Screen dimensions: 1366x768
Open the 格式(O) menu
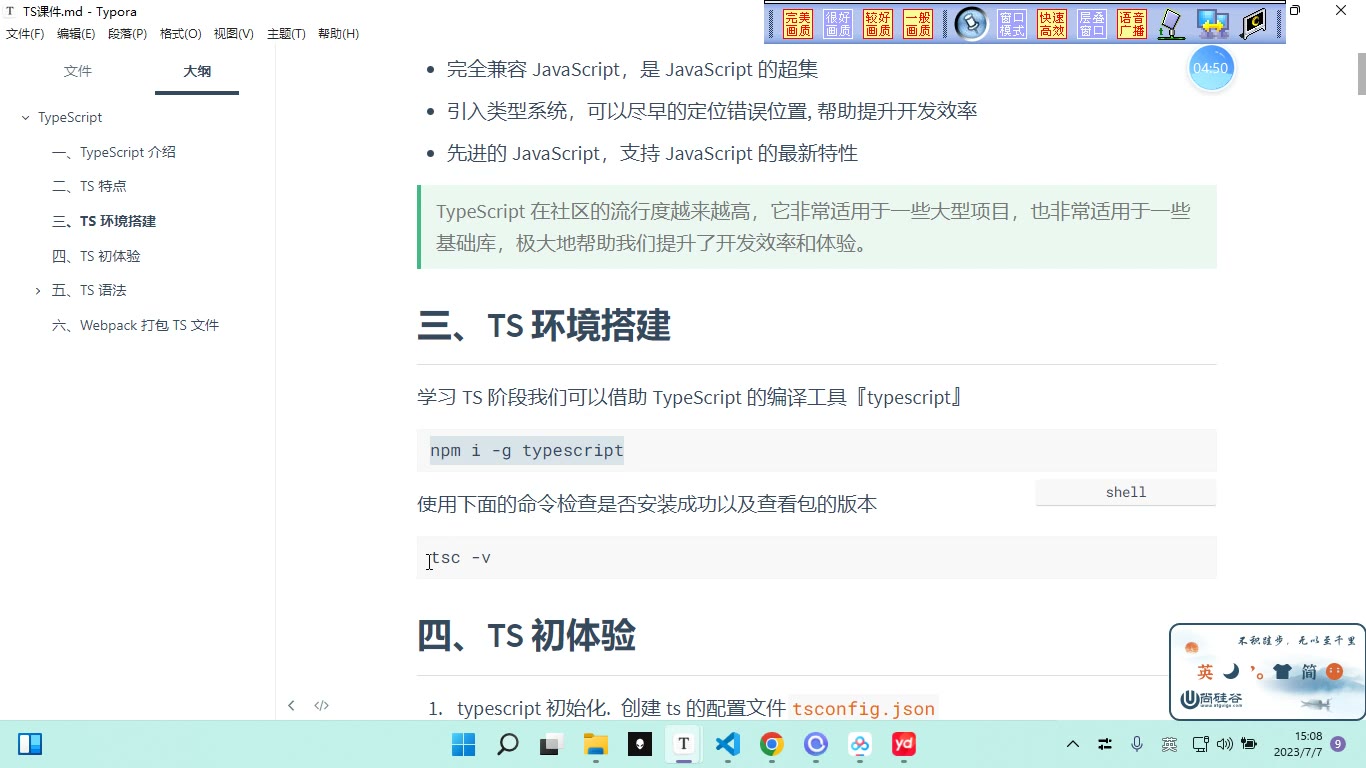(181, 34)
